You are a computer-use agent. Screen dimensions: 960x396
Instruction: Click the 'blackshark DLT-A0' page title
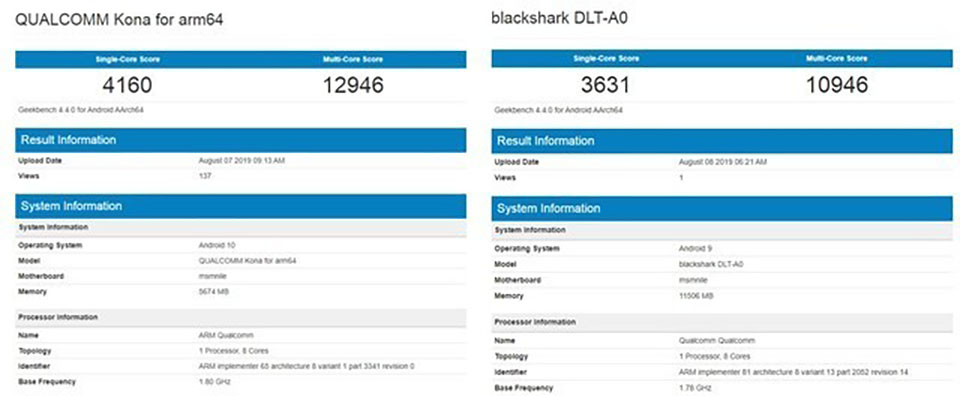click(x=560, y=18)
